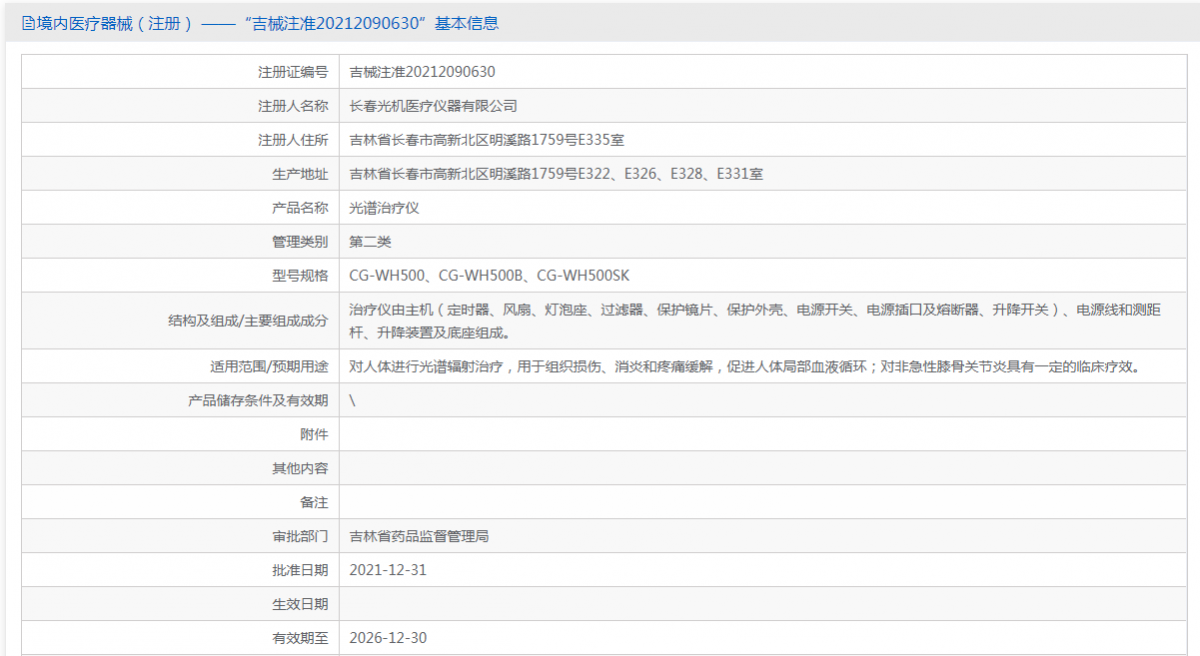This screenshot has width=1200, height=656.
Task: Click the 生产地址 label
Action: pyautogui.click(x=300, y=174)
